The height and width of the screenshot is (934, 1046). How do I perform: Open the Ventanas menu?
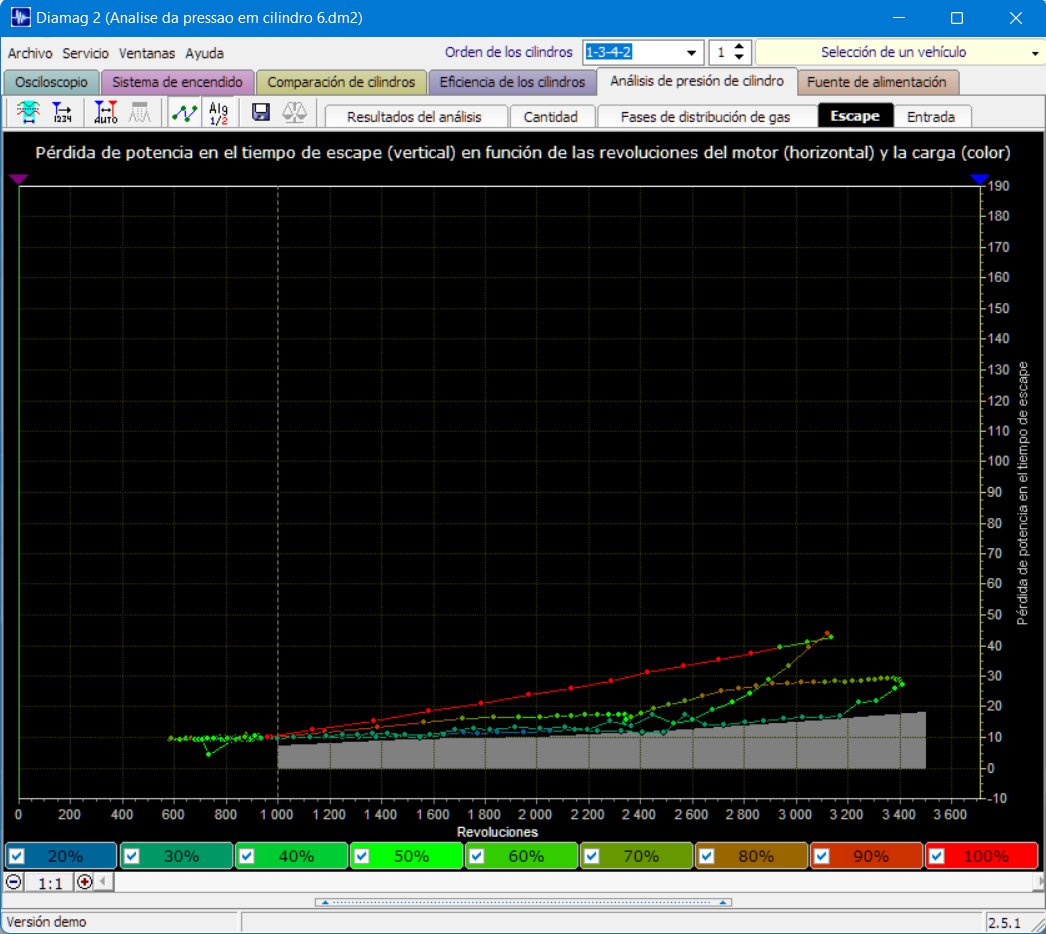click(147, 53)
